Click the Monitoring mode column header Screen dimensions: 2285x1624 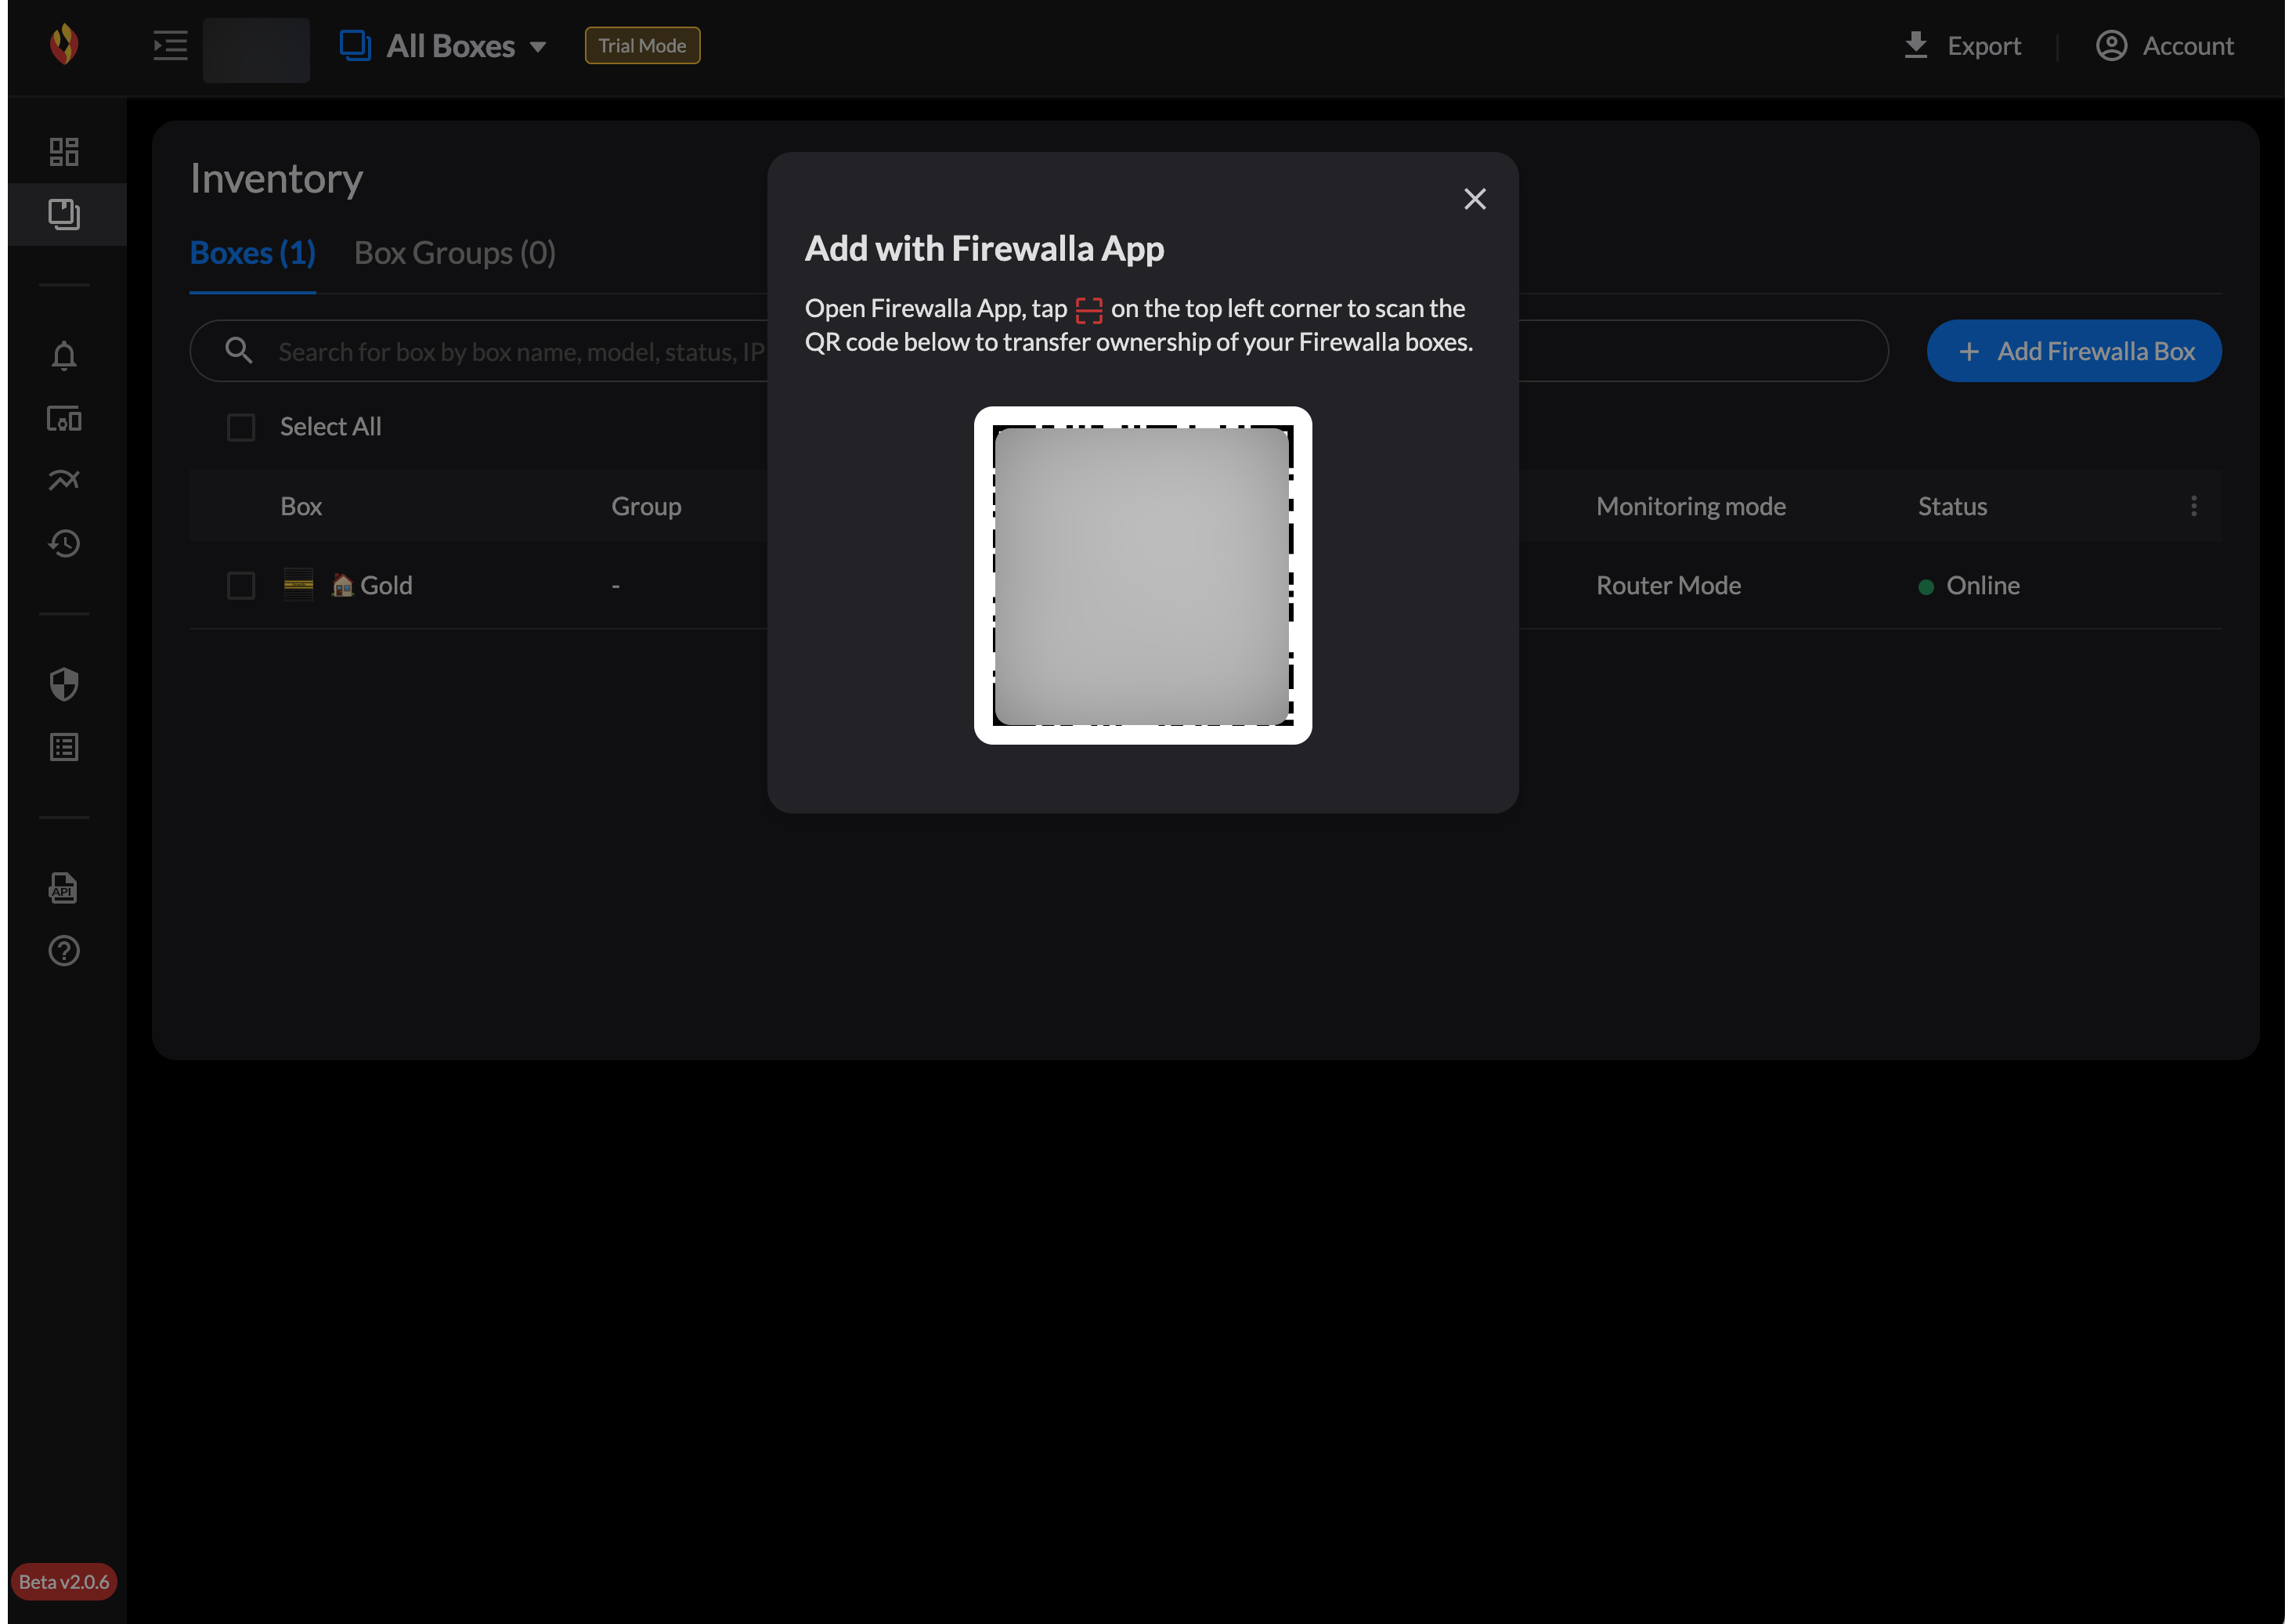1691,506
